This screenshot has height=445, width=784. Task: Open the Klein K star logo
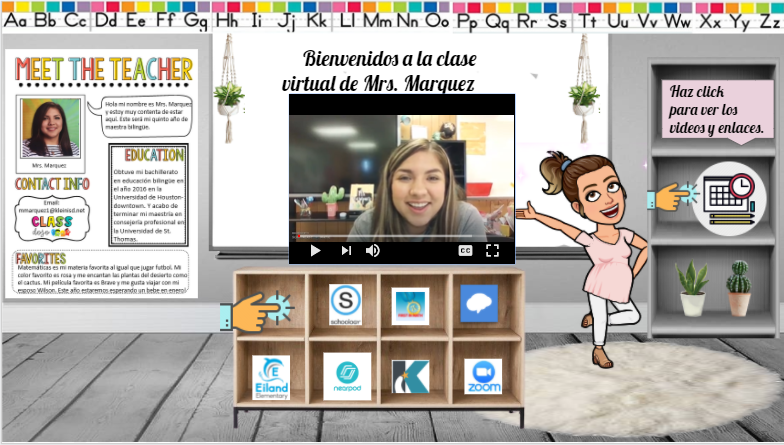[x=410, y=376]
